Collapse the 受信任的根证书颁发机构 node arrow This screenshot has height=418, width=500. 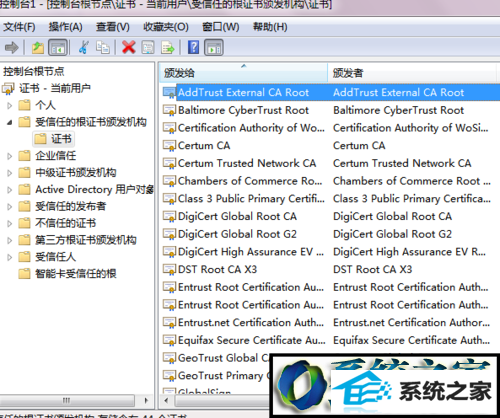tap(9, 123)
